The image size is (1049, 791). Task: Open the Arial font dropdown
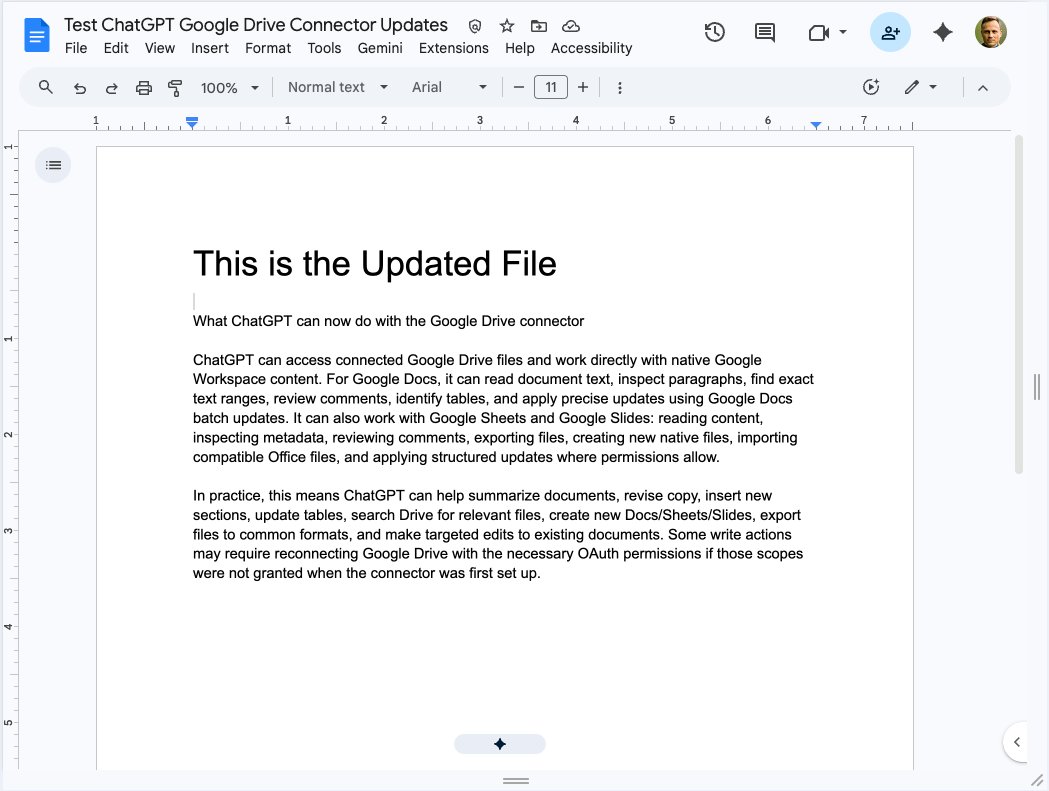click(449, 87)
